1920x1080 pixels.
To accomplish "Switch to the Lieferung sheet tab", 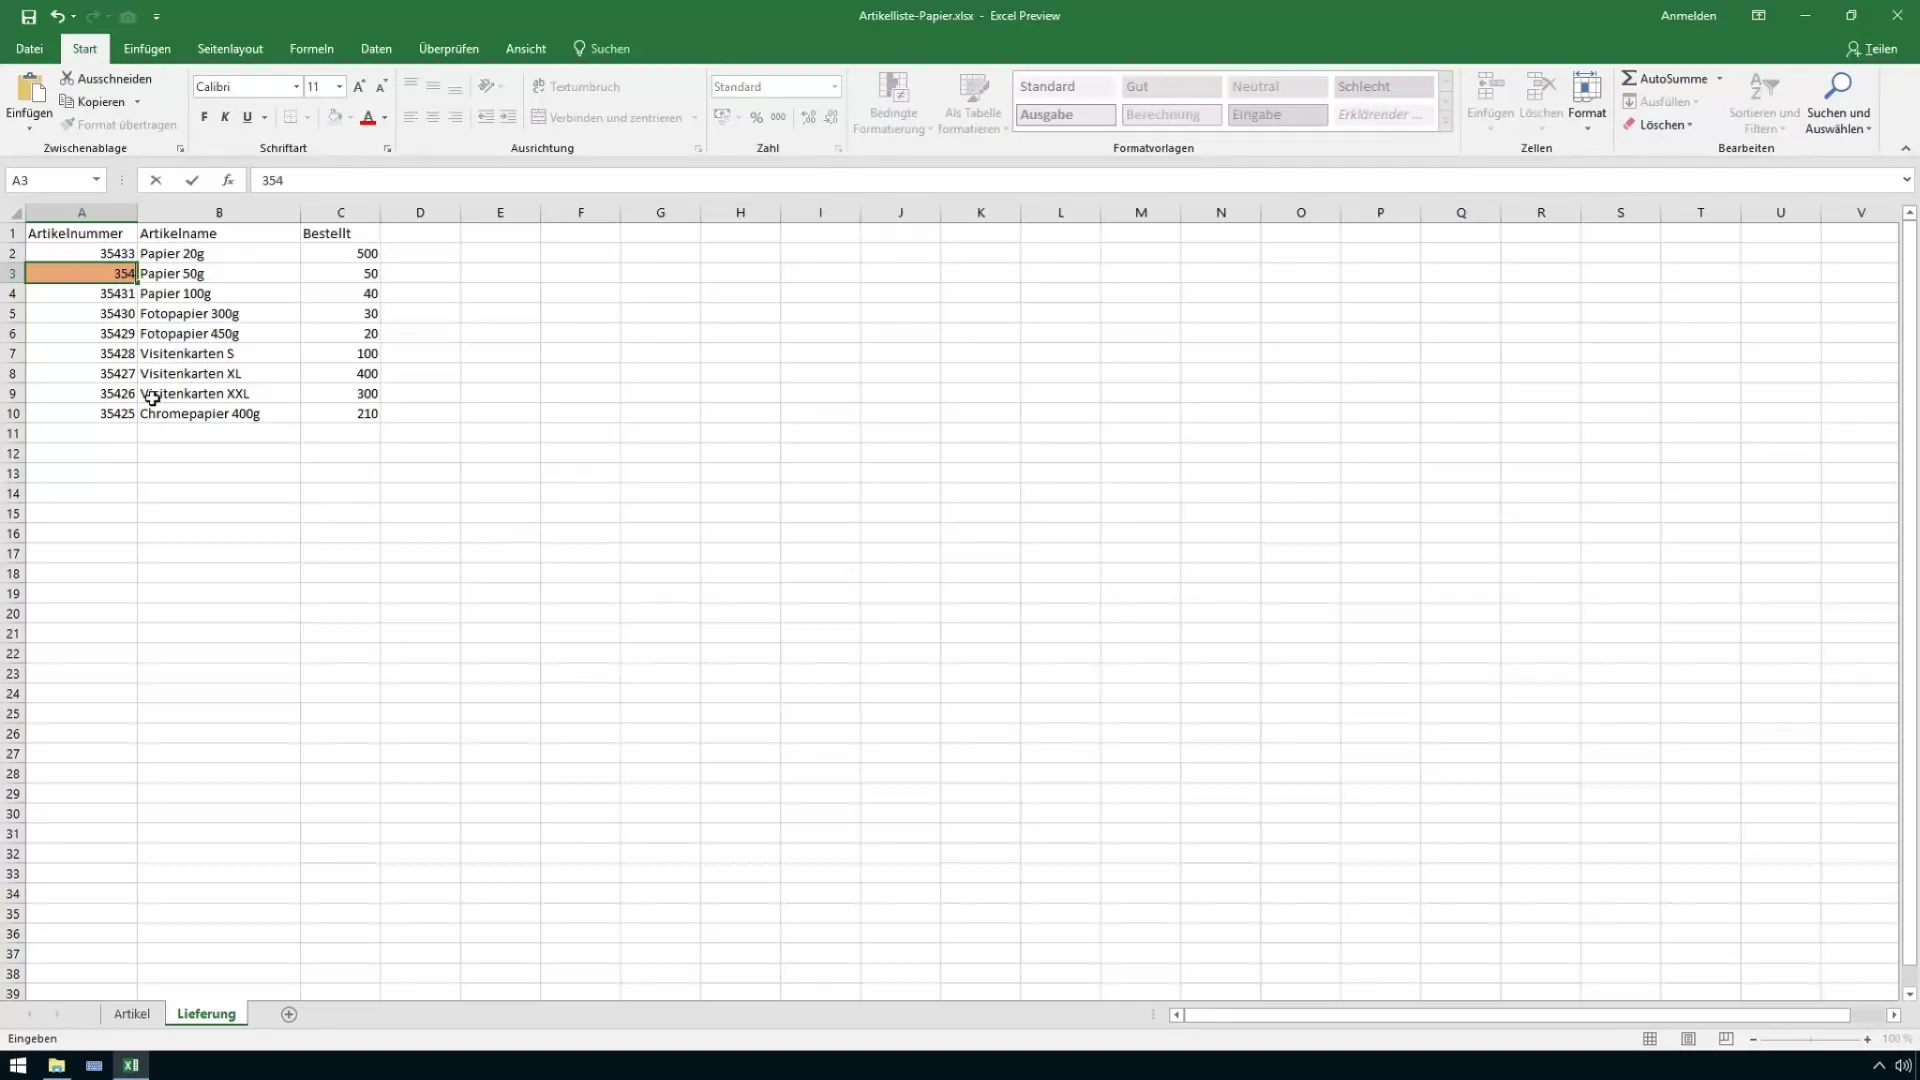I will [x=206, y=1013].
